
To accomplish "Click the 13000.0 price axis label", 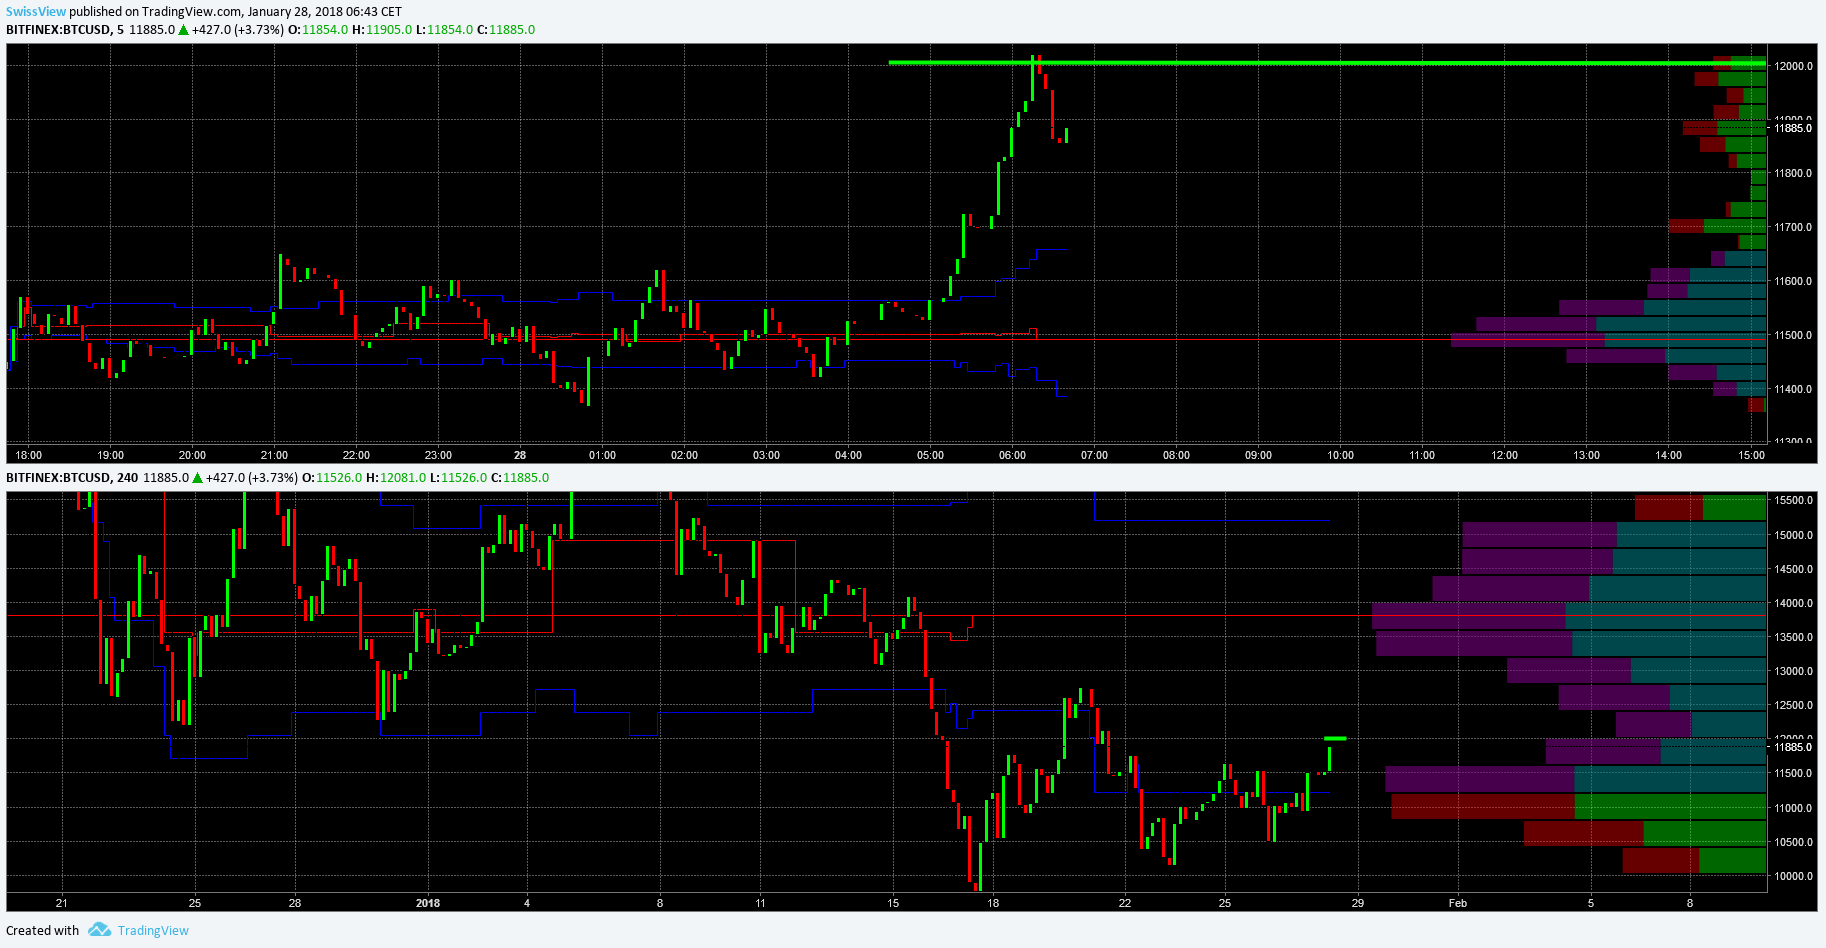I will [1793, 671].
